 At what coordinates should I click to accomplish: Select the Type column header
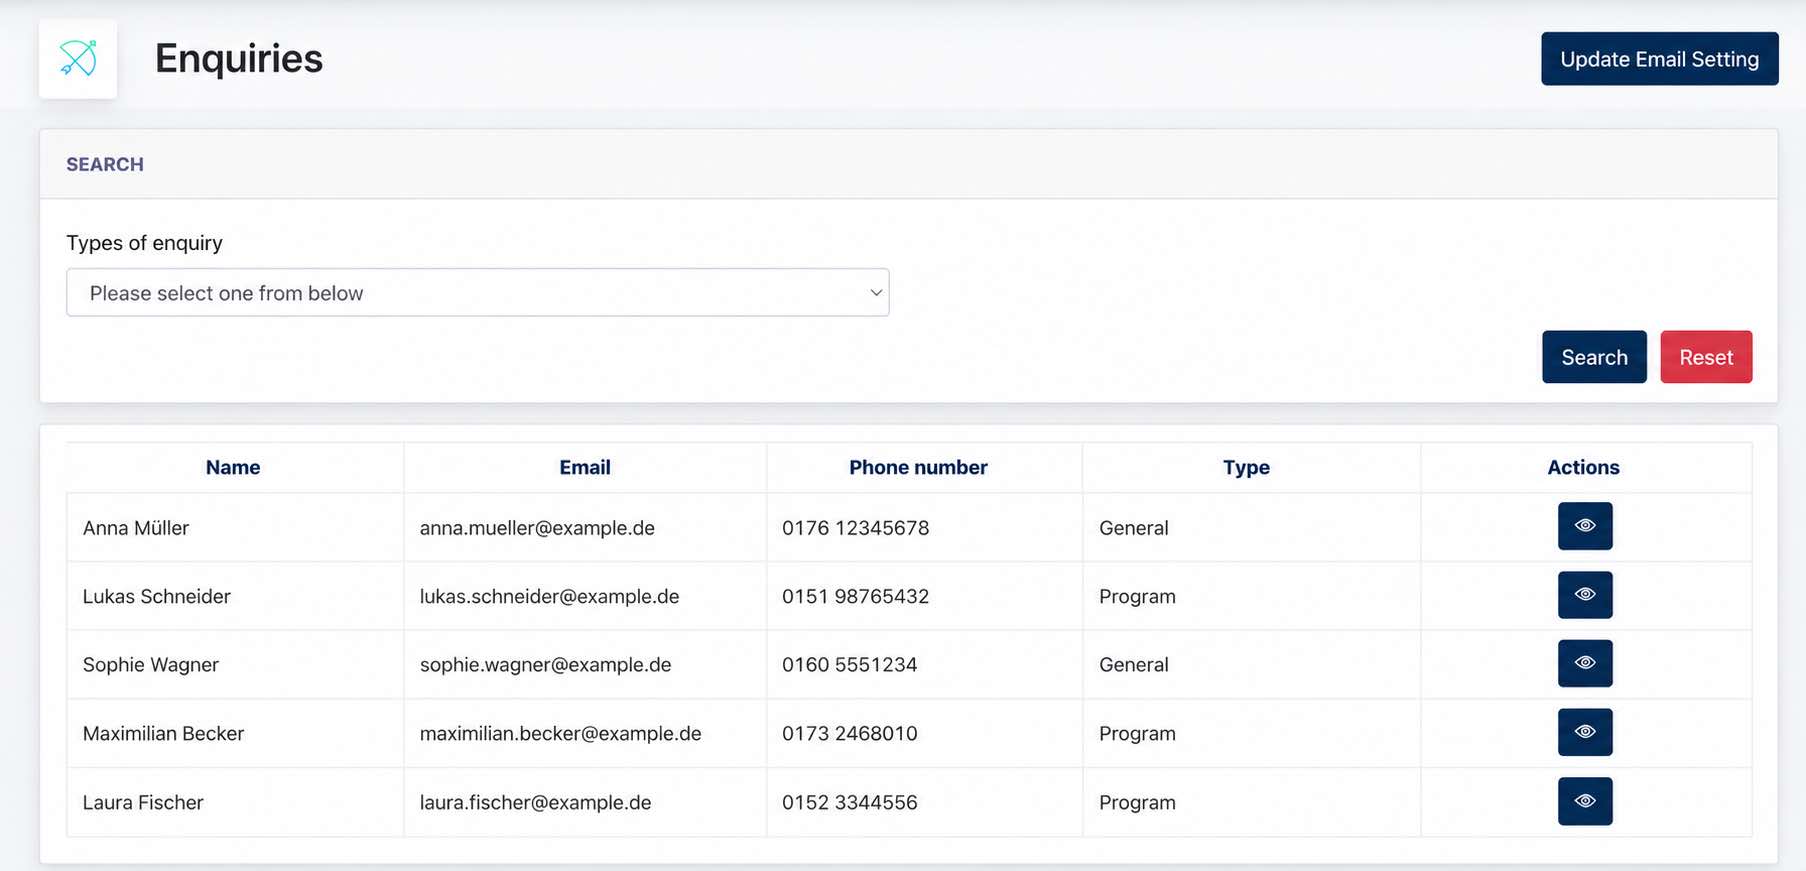(1246, 467)
